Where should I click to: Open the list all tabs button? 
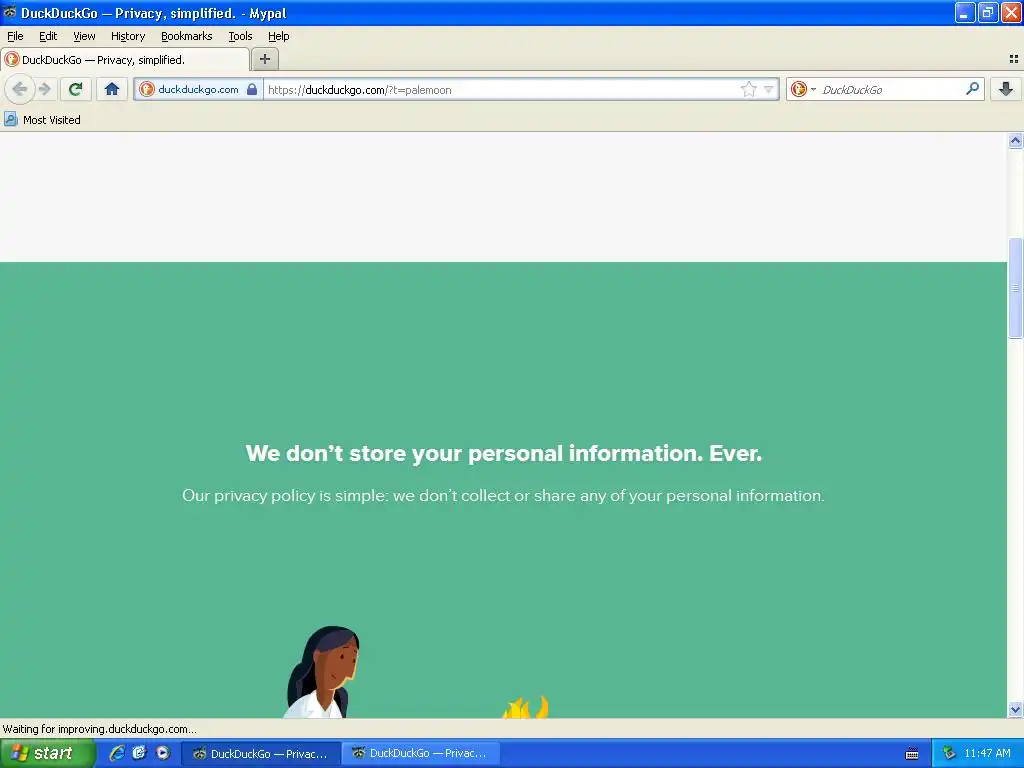tap(1014, 59)
